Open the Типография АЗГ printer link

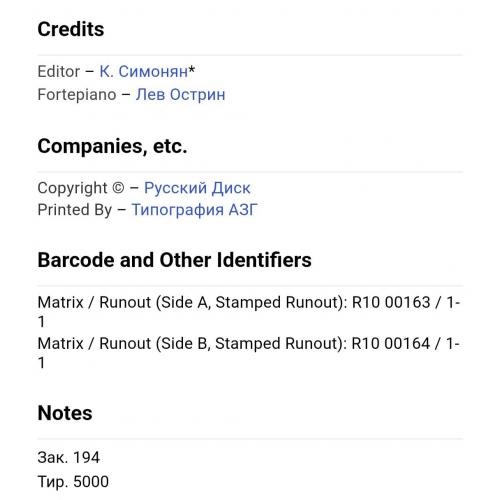tap(195, 210)
